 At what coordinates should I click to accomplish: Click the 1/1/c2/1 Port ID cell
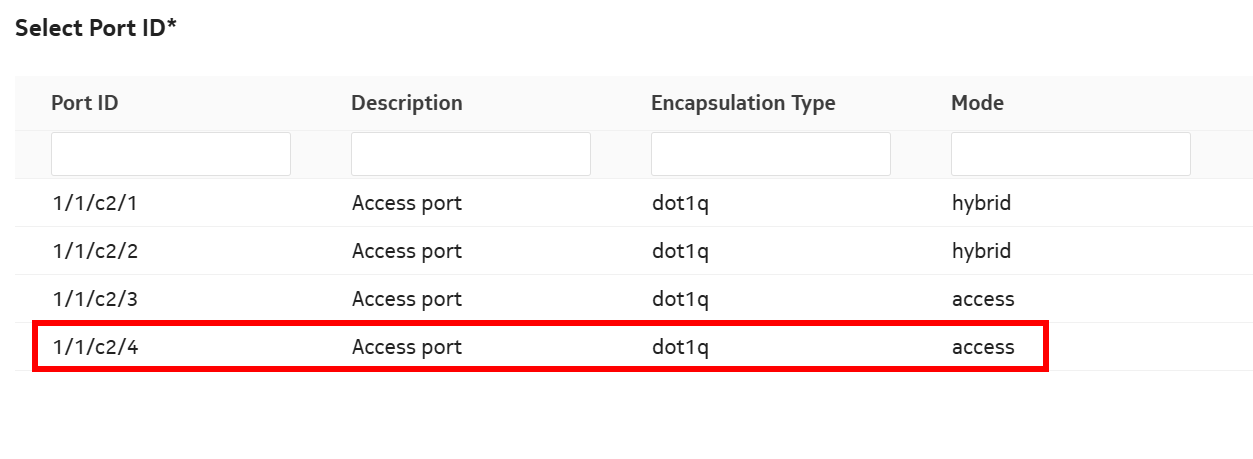click(x=95, y=203)
